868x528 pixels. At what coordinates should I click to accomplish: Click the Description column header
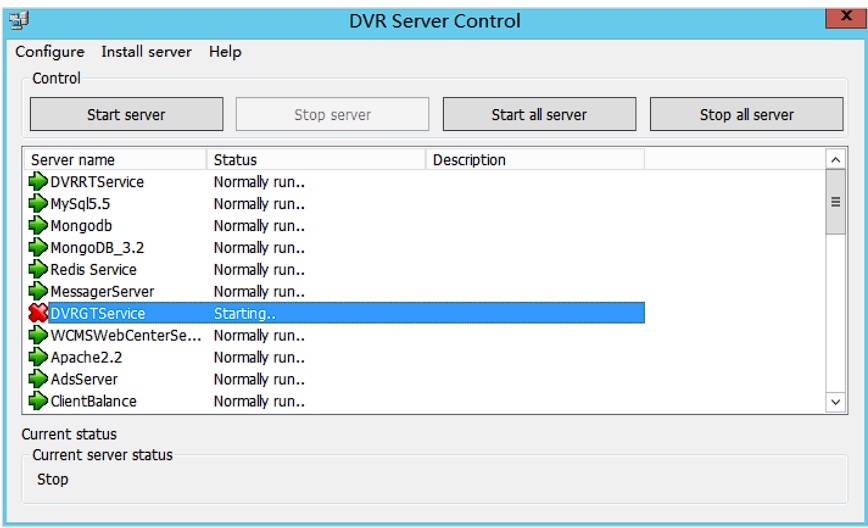pos(535,160)
